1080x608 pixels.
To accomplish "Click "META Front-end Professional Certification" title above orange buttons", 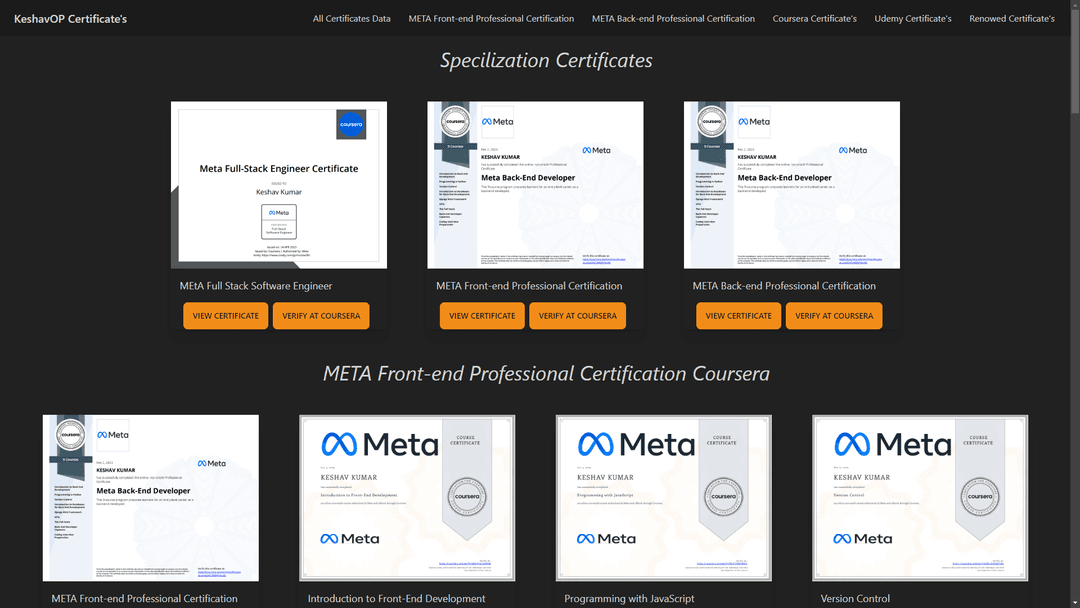I will (529, 286).
